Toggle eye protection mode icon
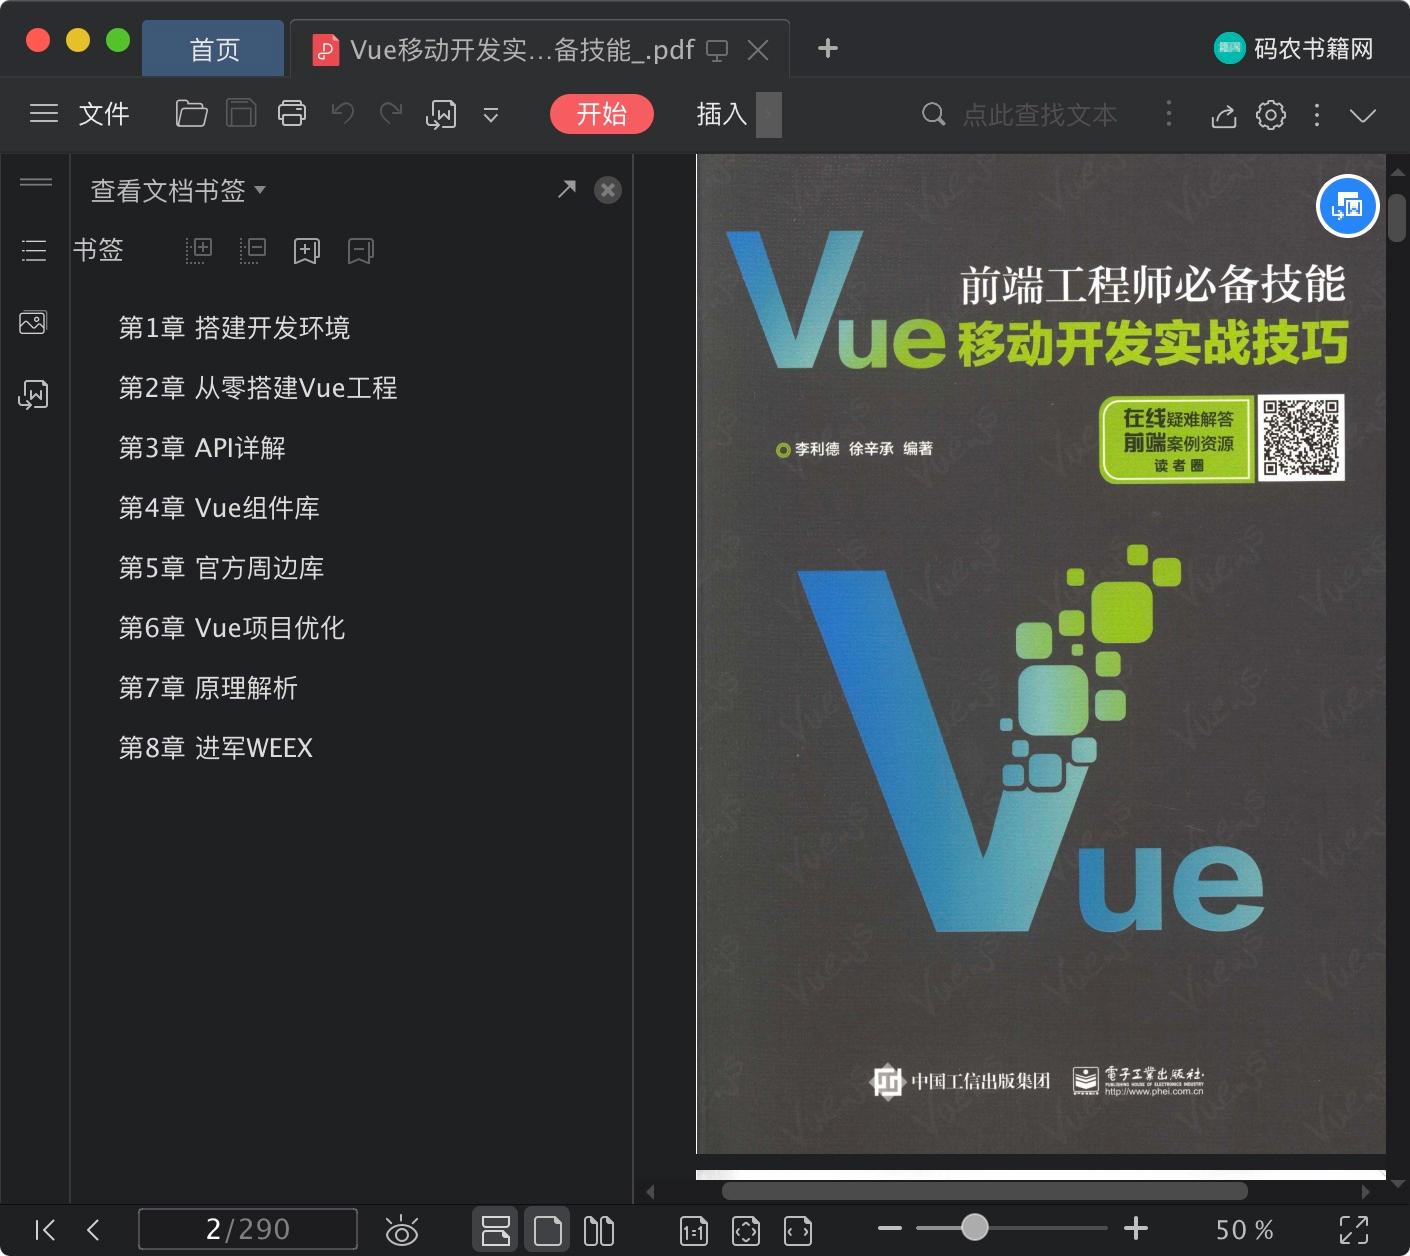 (x=402, y=1230)
